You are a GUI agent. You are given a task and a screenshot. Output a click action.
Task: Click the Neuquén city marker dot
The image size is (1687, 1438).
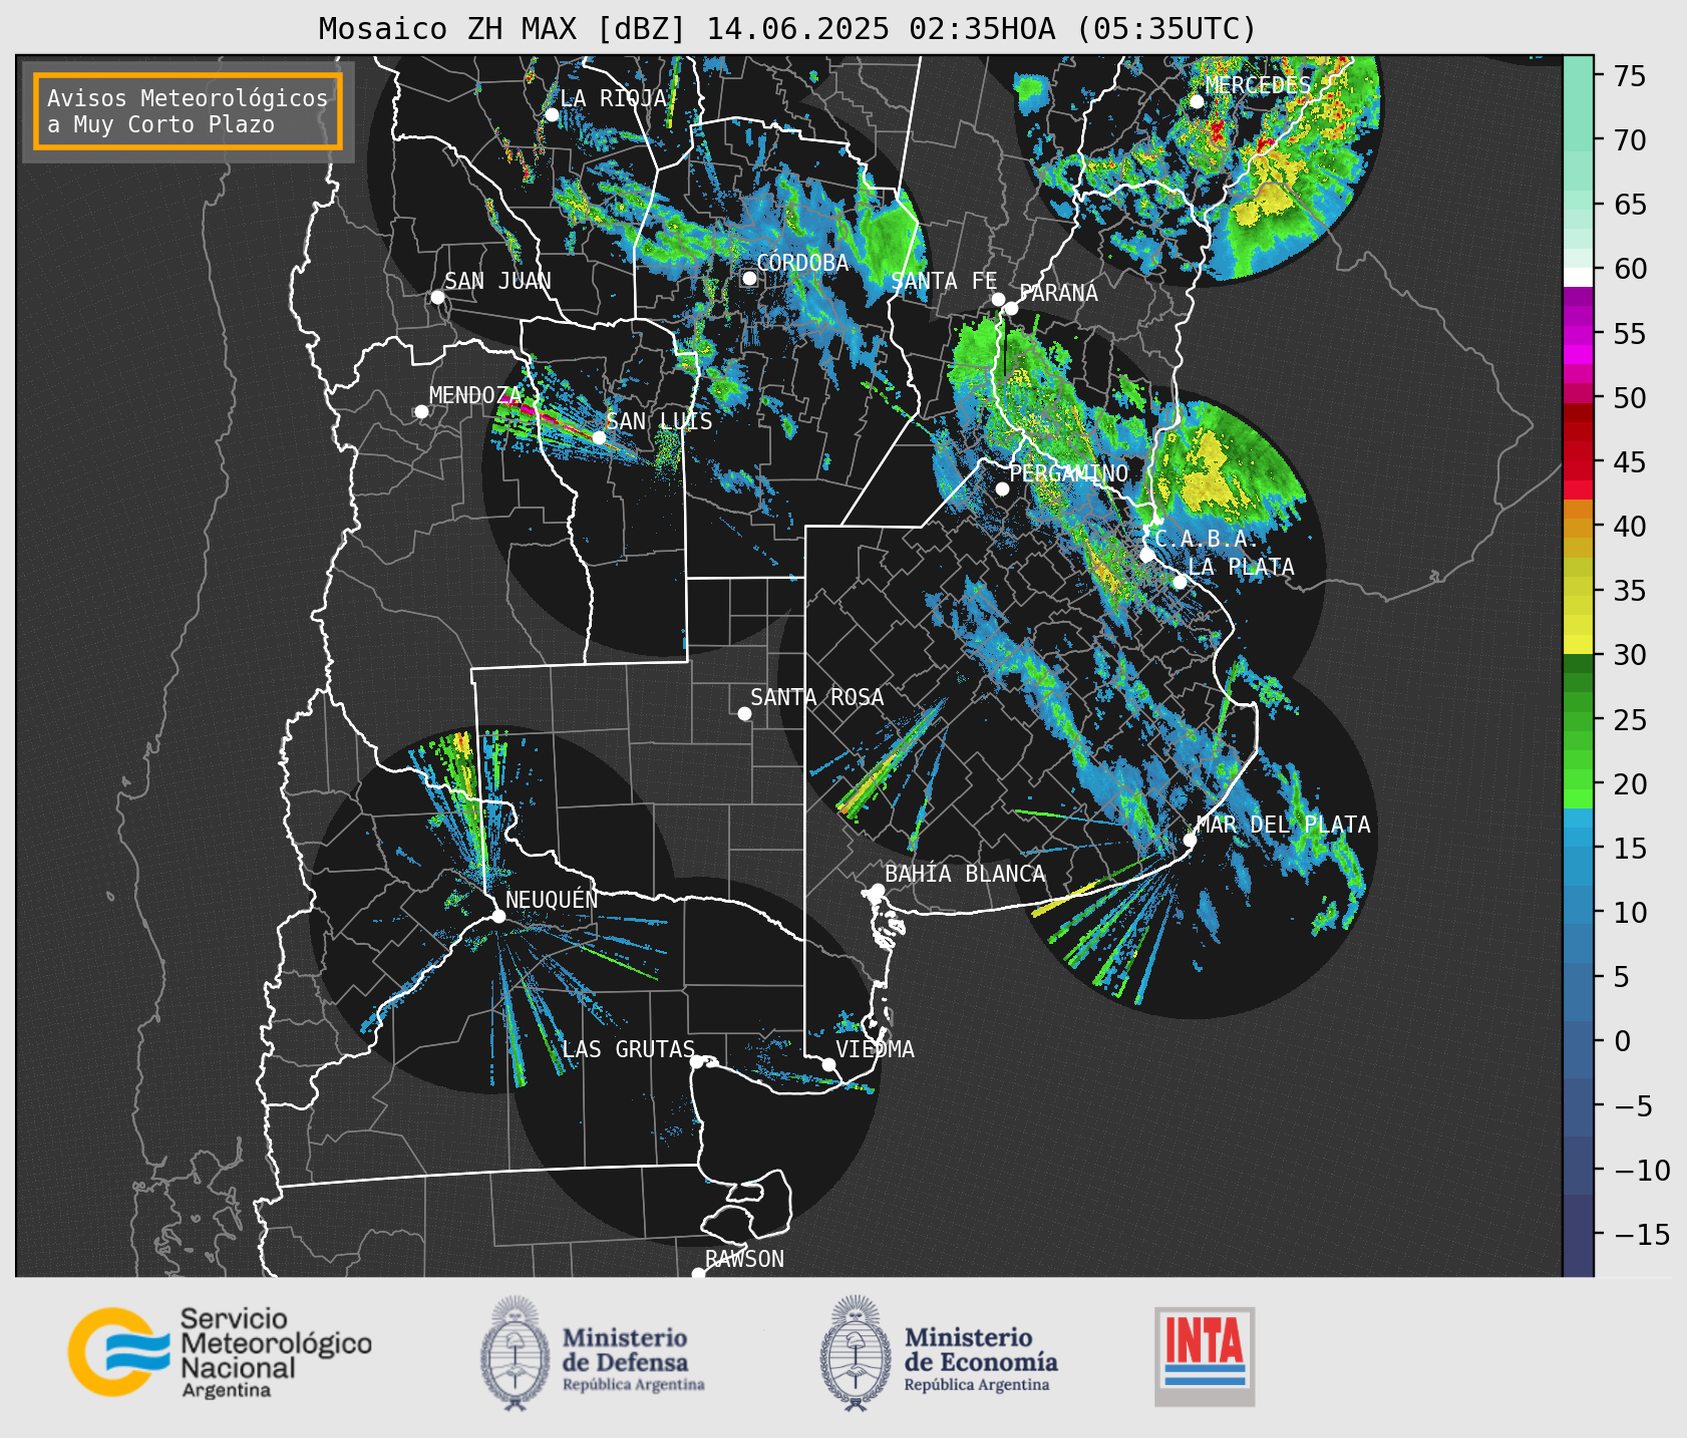pyautogui.click(x=499, y=916)
